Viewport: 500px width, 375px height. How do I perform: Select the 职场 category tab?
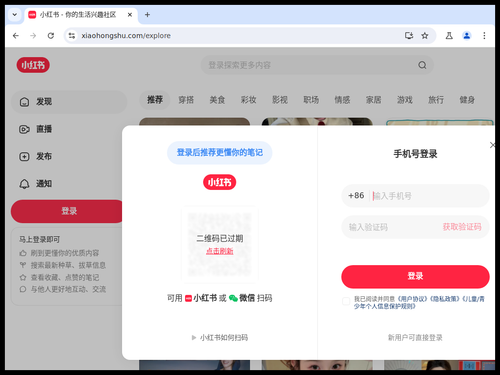tap(311, 100)
